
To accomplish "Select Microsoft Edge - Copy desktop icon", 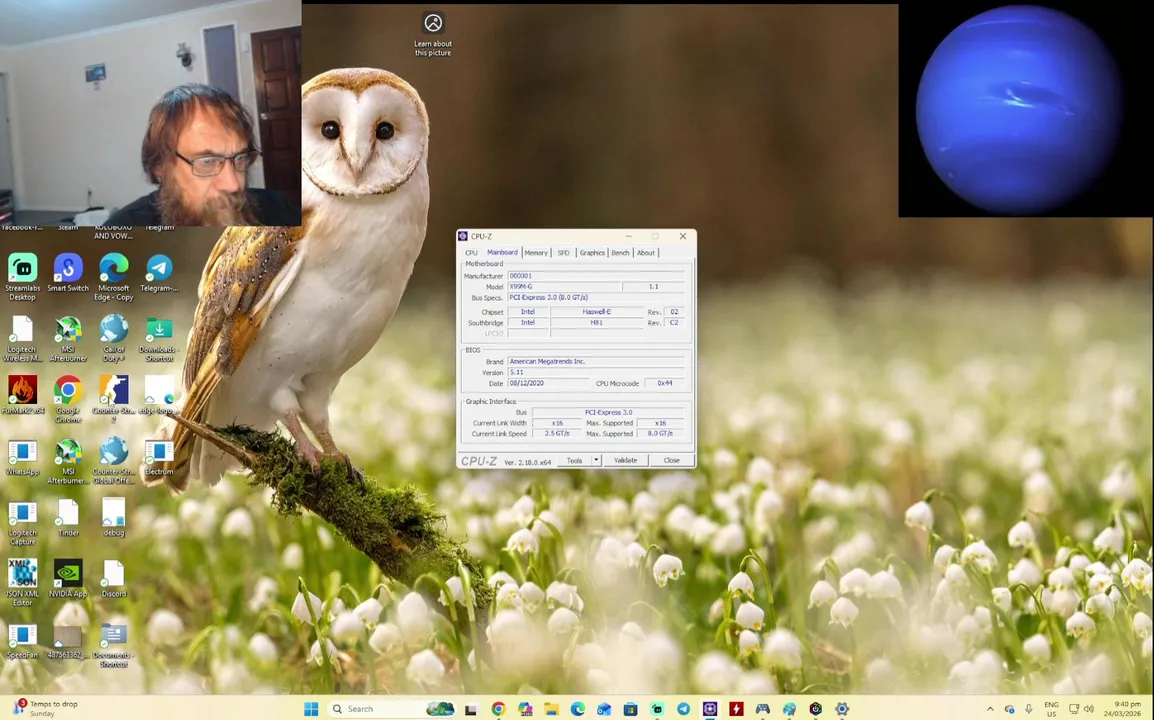I will [113, 277].
